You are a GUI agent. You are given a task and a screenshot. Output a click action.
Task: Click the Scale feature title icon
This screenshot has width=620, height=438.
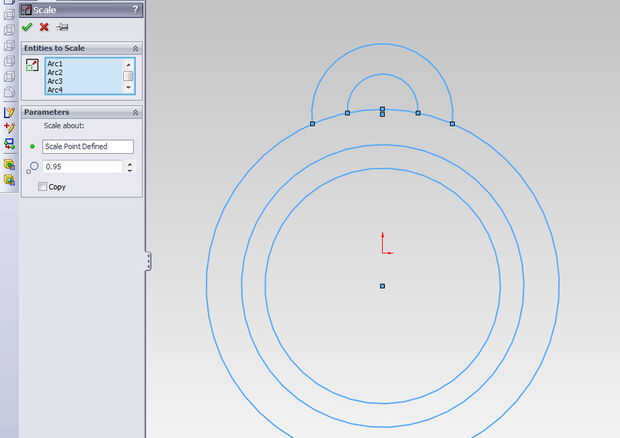26,9
